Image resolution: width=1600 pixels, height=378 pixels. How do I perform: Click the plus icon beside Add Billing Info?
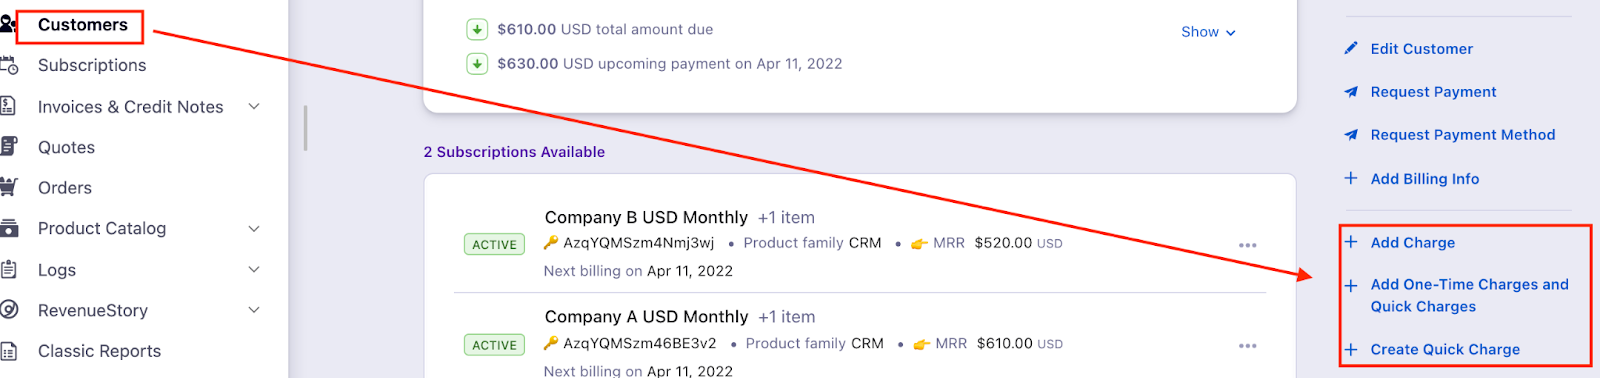click(x=1351, y=178)
